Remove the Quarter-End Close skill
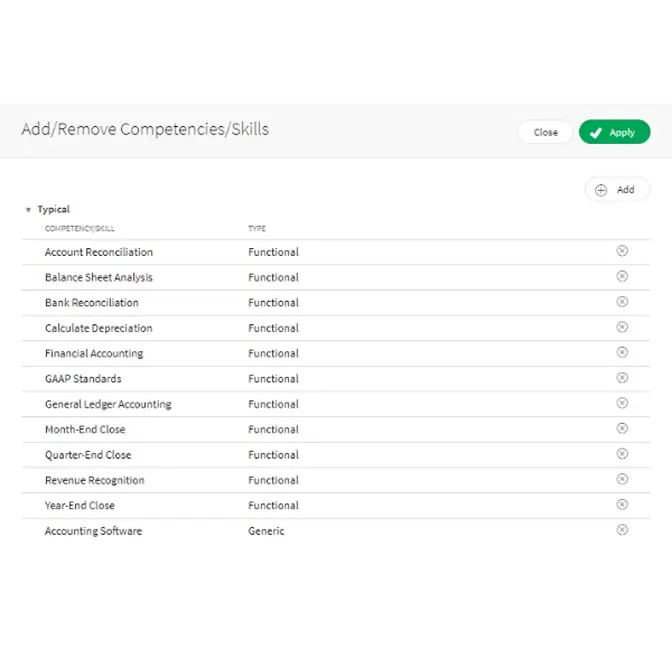This screenshot has width=672, height=672. coord(622,454)
